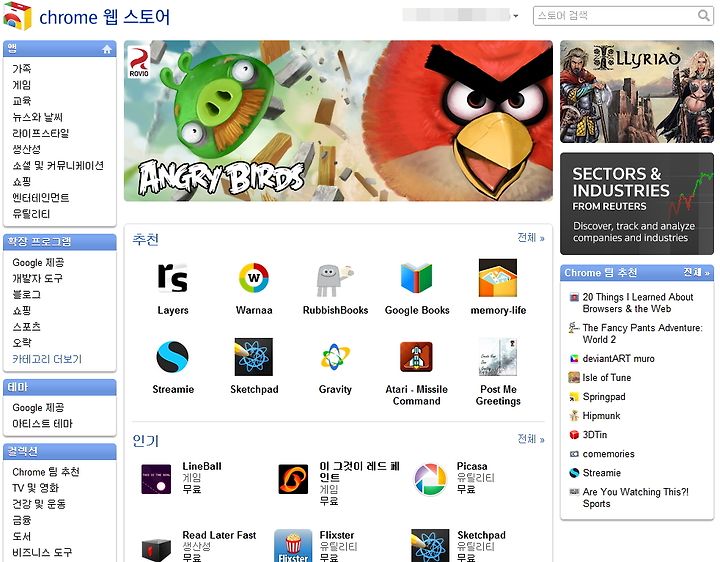The height and width of the screenshot is (562, 720).
Task: Select the 교육 category
Action: [22, 101]
